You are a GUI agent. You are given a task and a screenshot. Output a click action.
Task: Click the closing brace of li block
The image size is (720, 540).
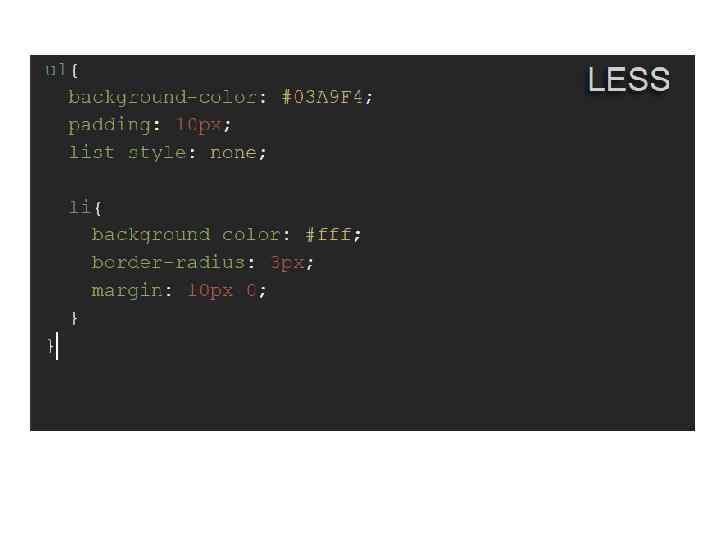[x=75, y=318]
